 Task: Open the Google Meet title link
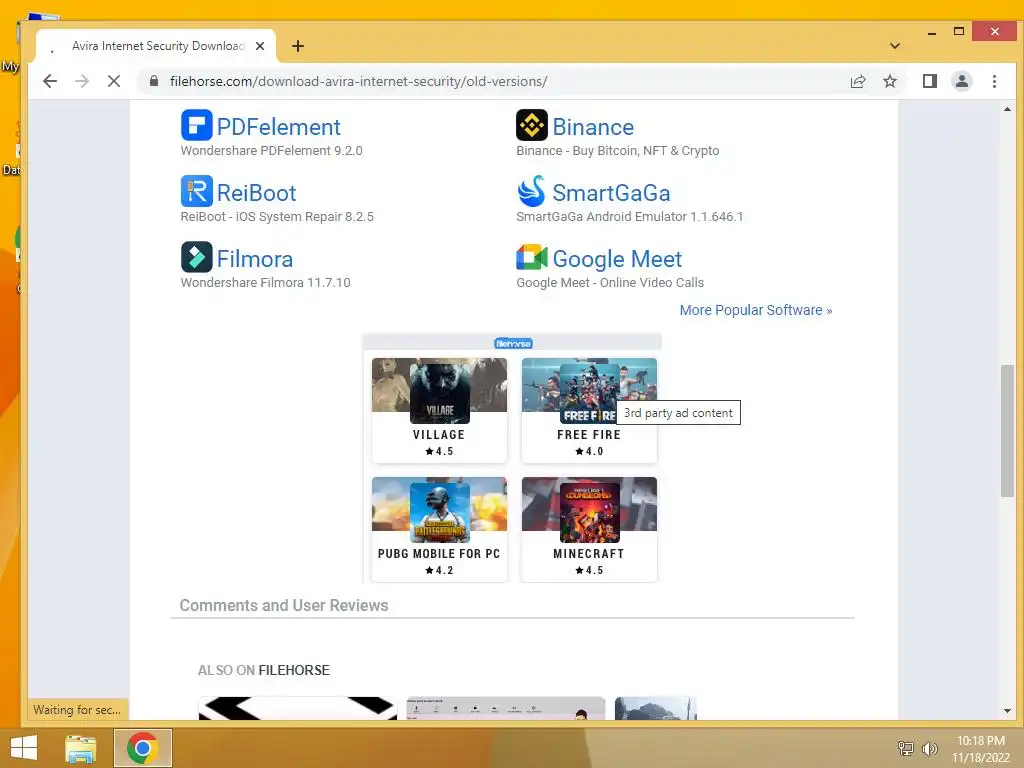tap(617, 259)
